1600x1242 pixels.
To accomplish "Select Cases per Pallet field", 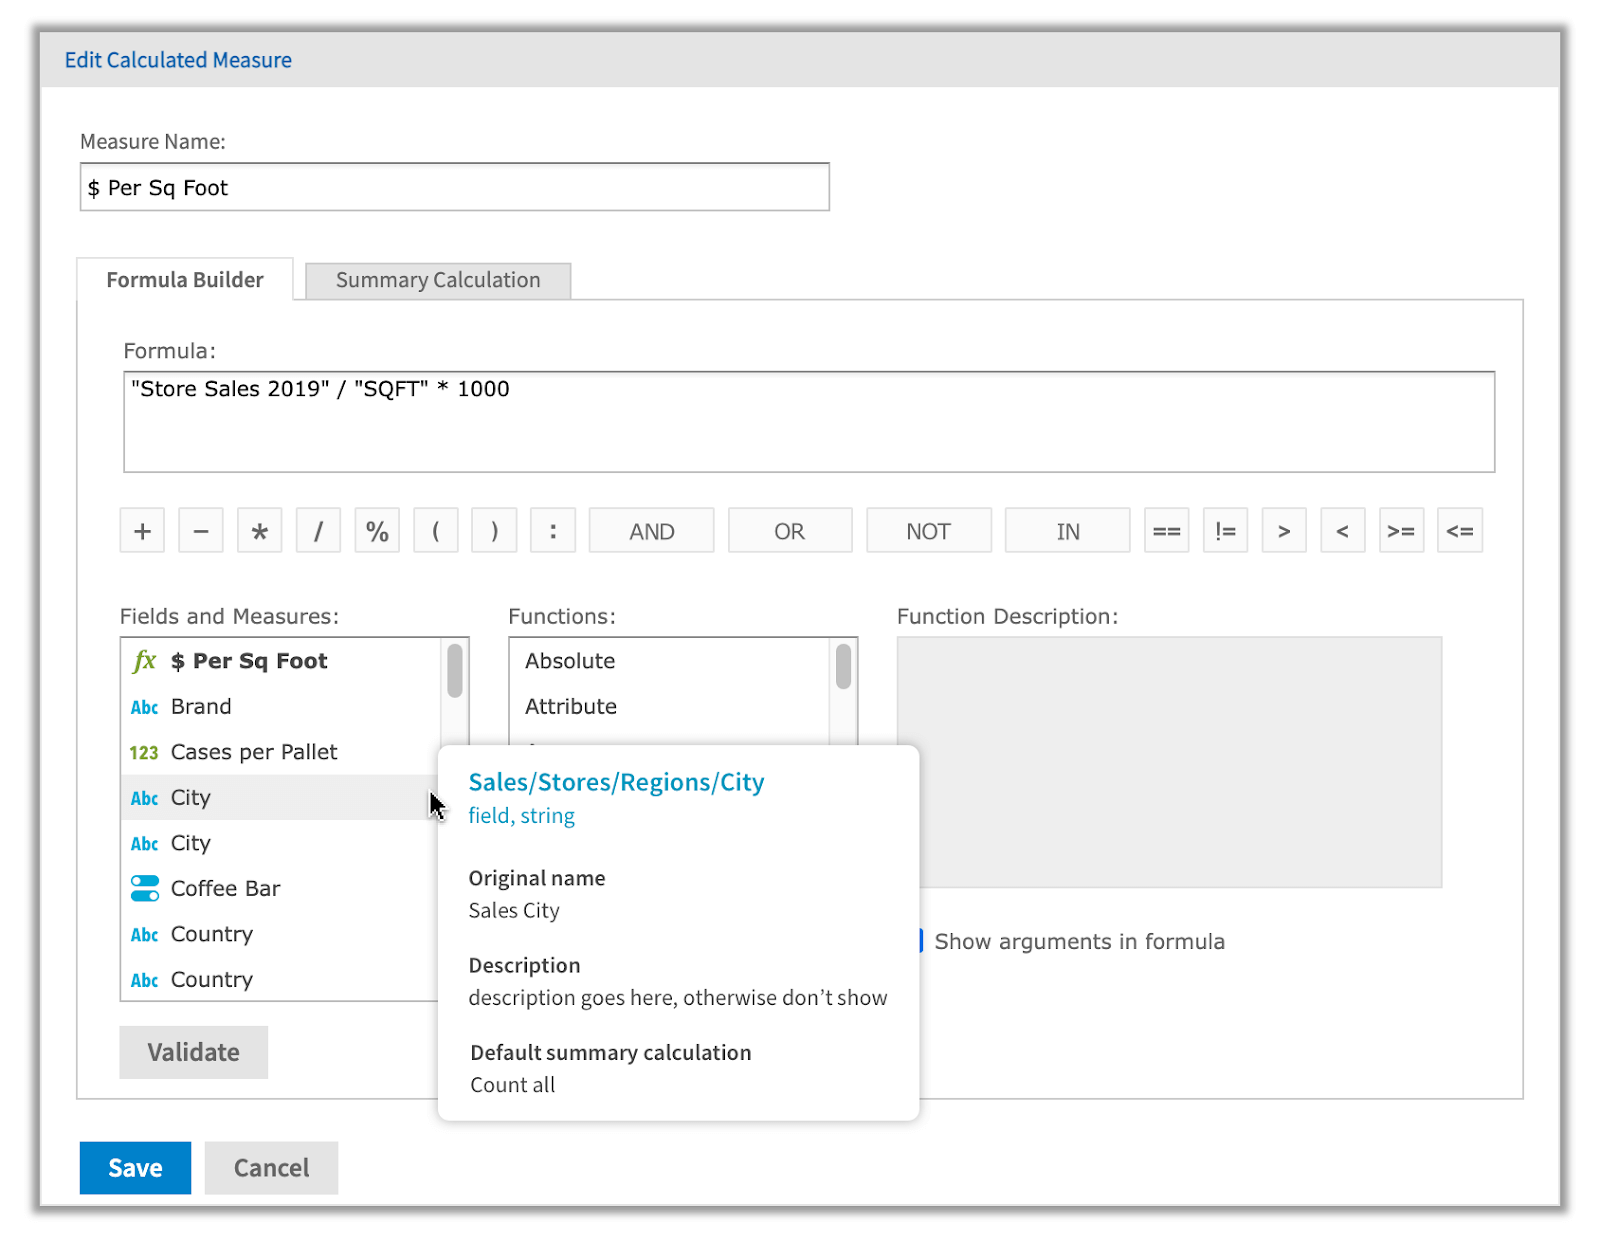I will click(x=281, y=752).
